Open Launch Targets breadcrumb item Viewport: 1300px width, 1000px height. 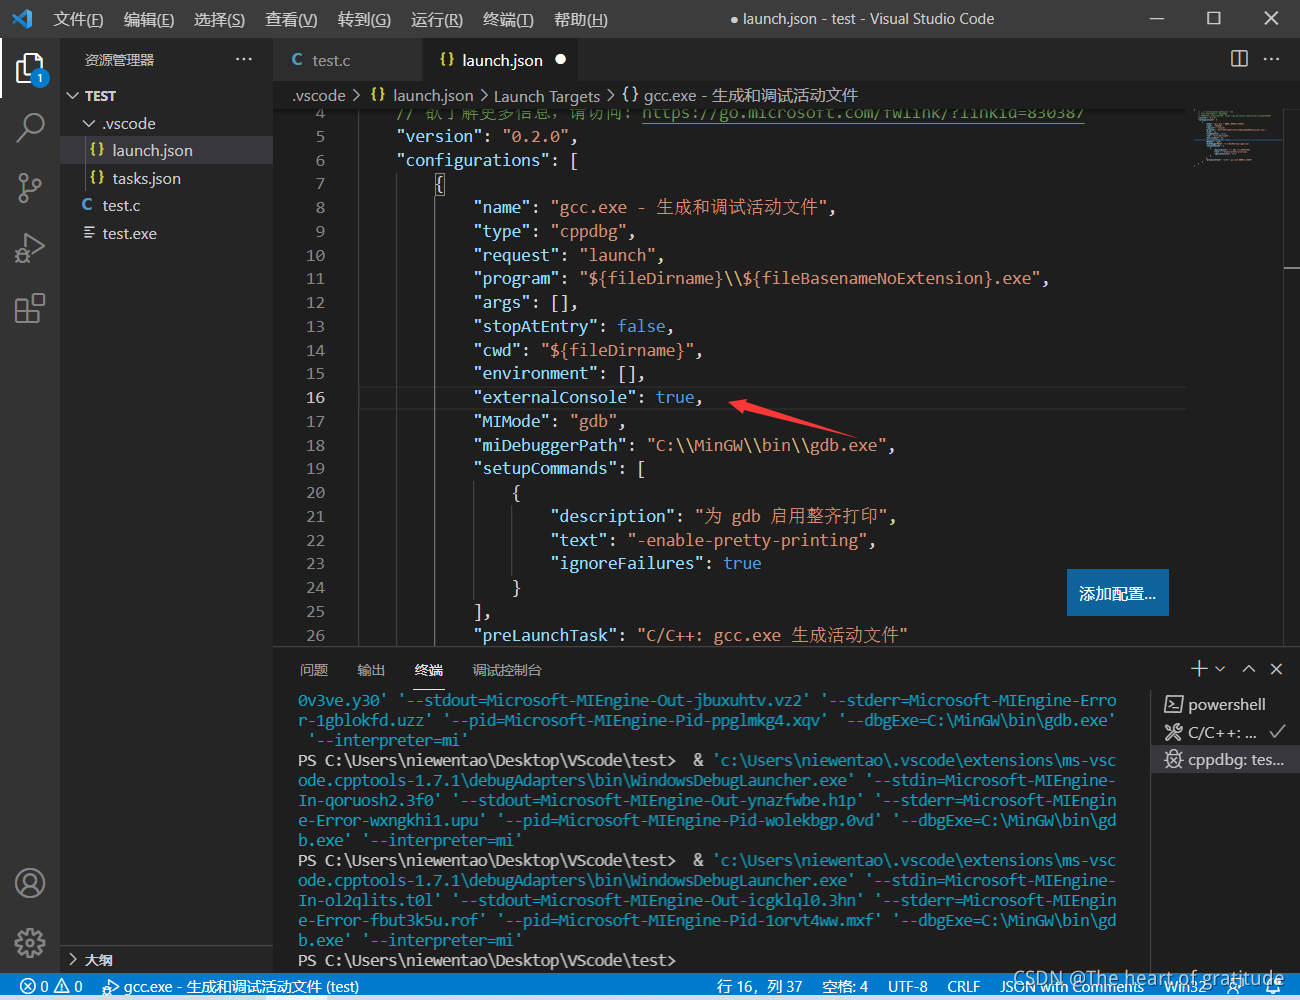(x=546, y=95)
